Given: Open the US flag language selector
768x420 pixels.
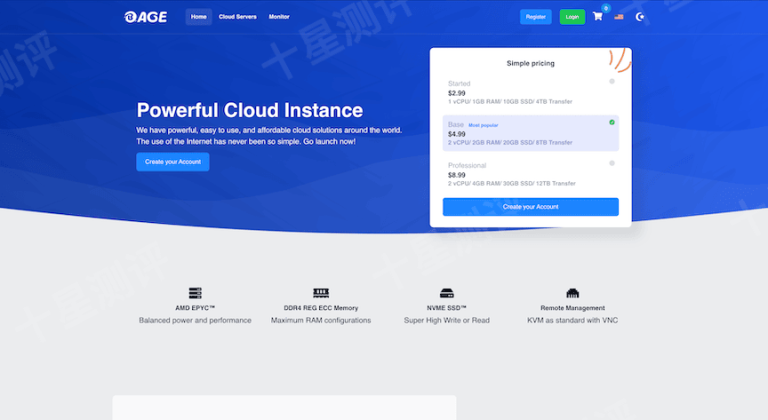Looking at the screenshot, I should point(619,16).
